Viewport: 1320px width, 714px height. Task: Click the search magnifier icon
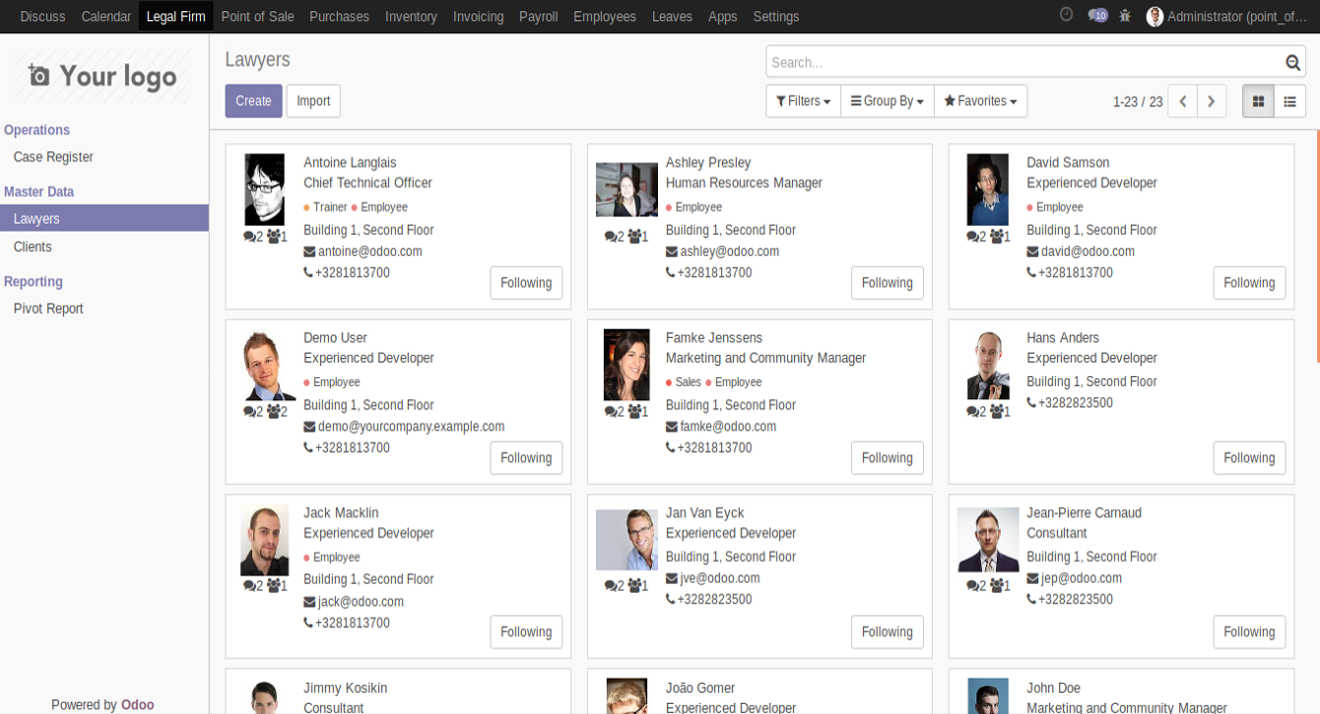click(1293, 63)
